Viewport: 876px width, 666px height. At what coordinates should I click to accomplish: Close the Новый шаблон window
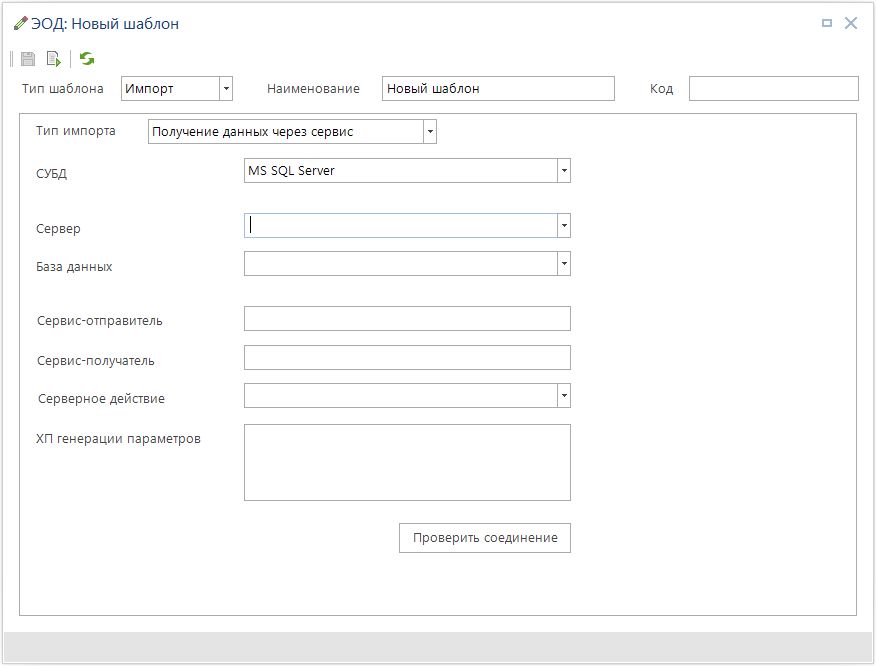pyautogui.click(x=851, y=23)
